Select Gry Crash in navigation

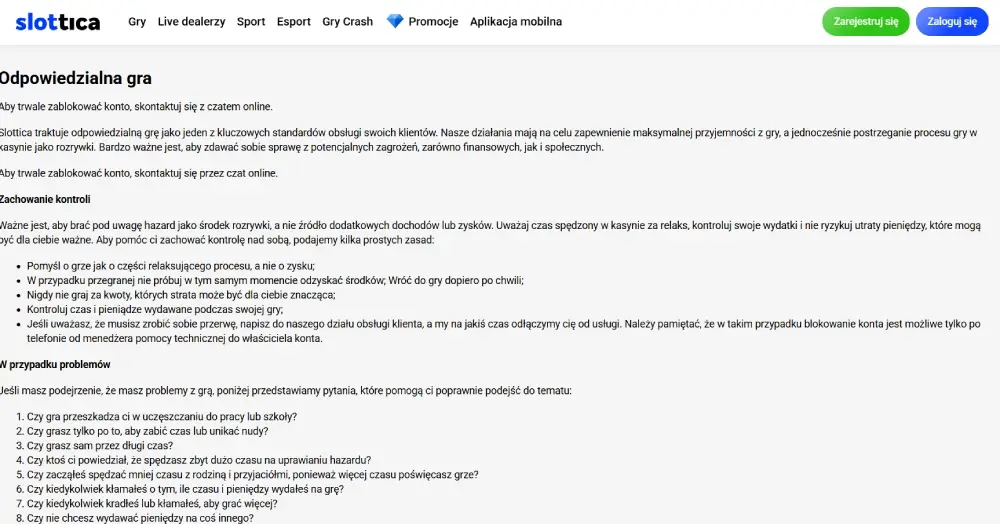coord(348,22)
